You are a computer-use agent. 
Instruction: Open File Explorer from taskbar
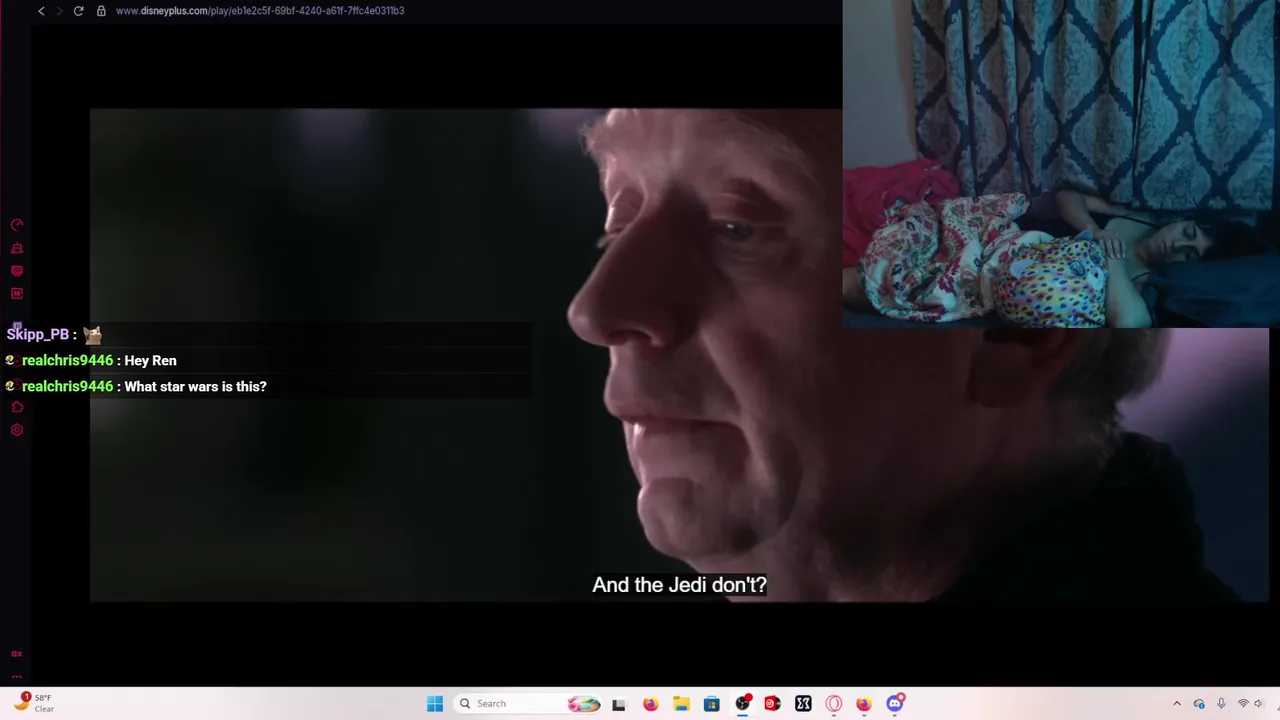tap(681, 704)
